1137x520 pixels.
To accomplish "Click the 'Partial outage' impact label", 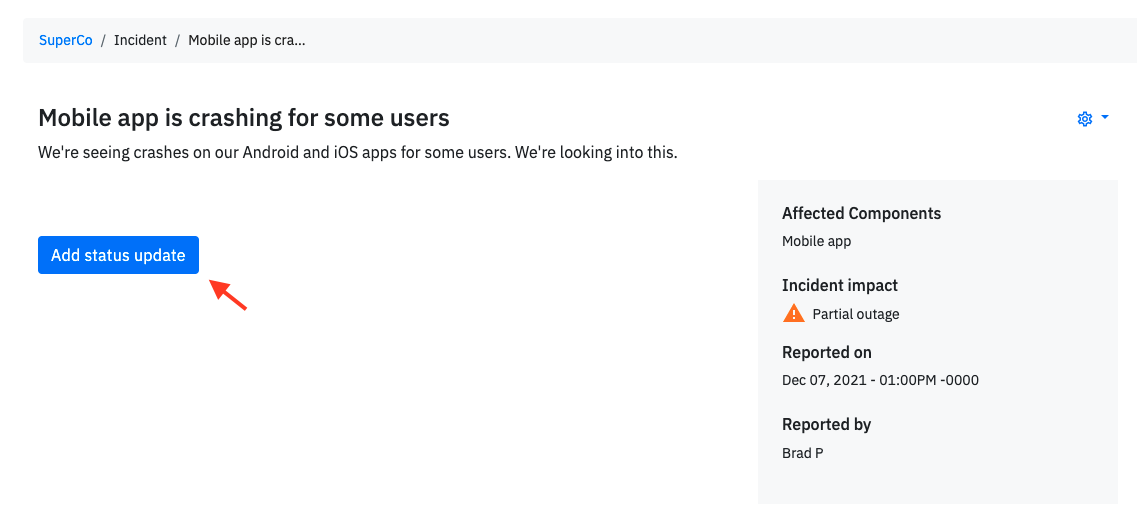I will pos(856,314).
